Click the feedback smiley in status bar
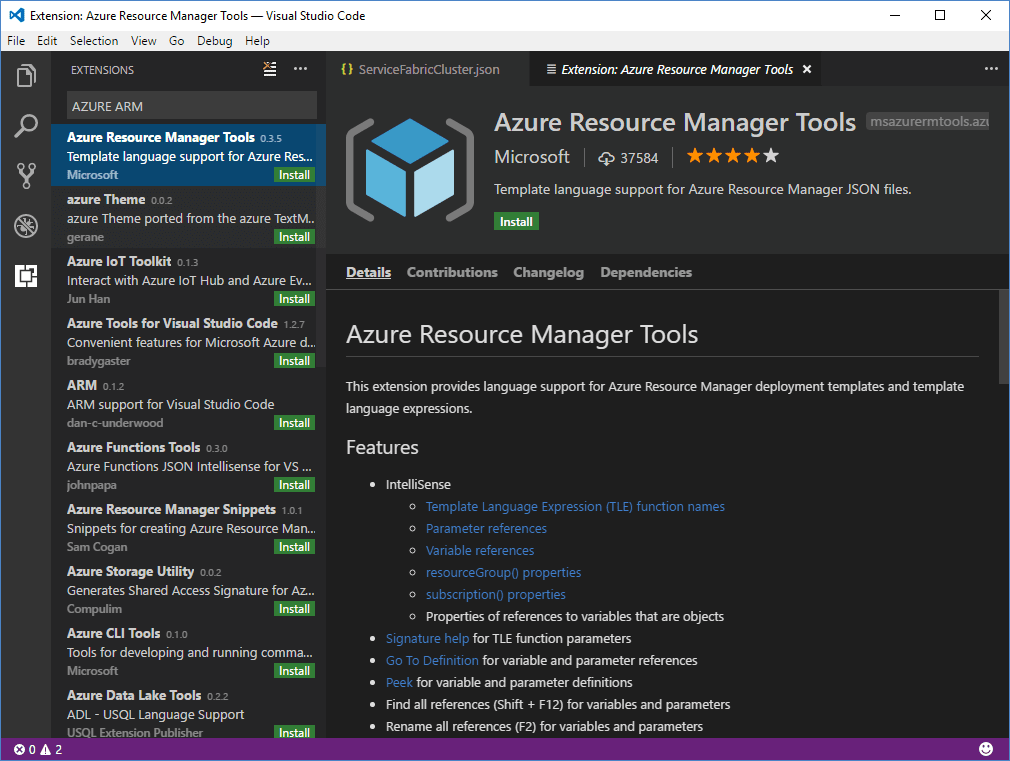This screenshot has height=761, width=1010. click(986, 749)
